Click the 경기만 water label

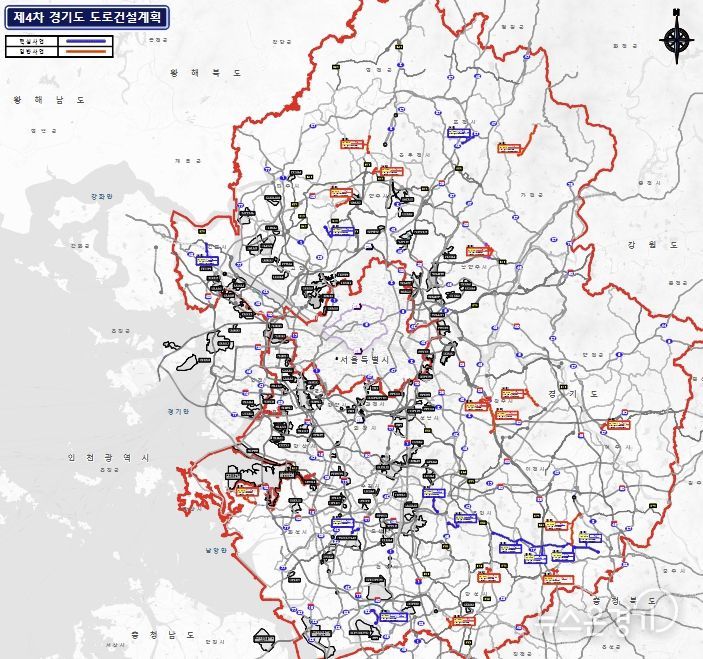[x=179, y=411]
